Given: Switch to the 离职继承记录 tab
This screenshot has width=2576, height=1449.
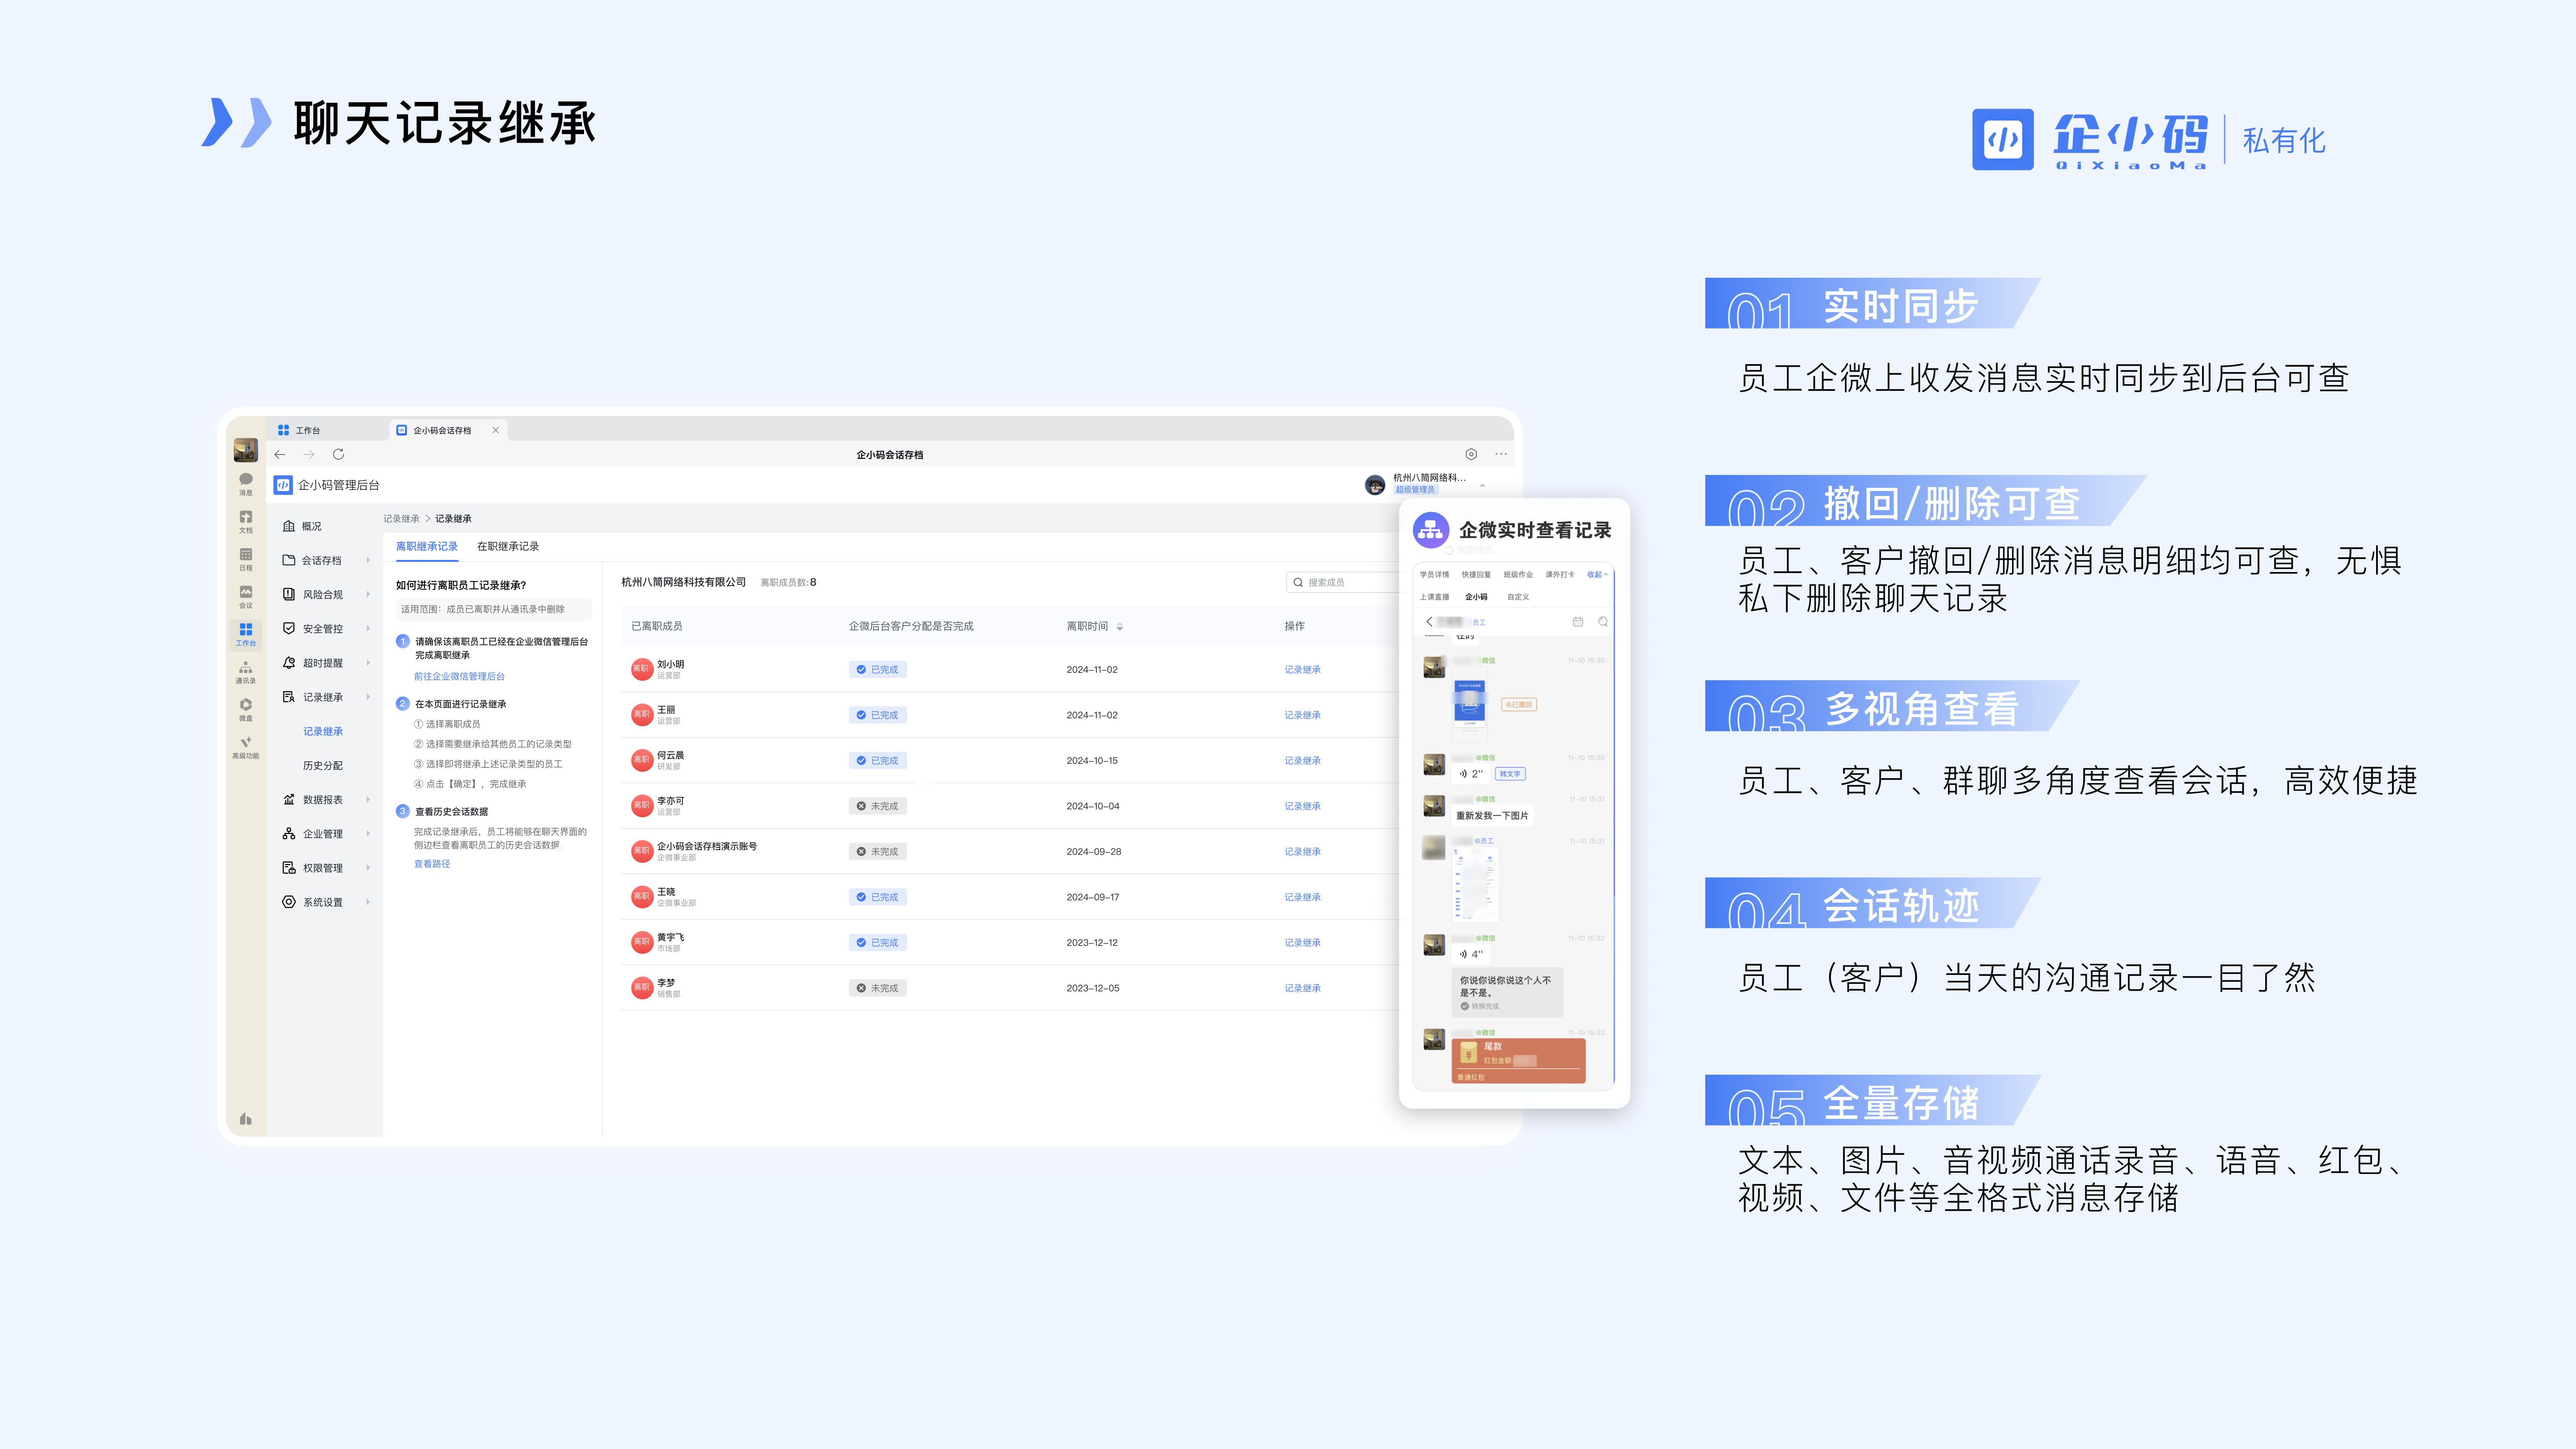Looking at the screenshot, I should pos(427,546).
